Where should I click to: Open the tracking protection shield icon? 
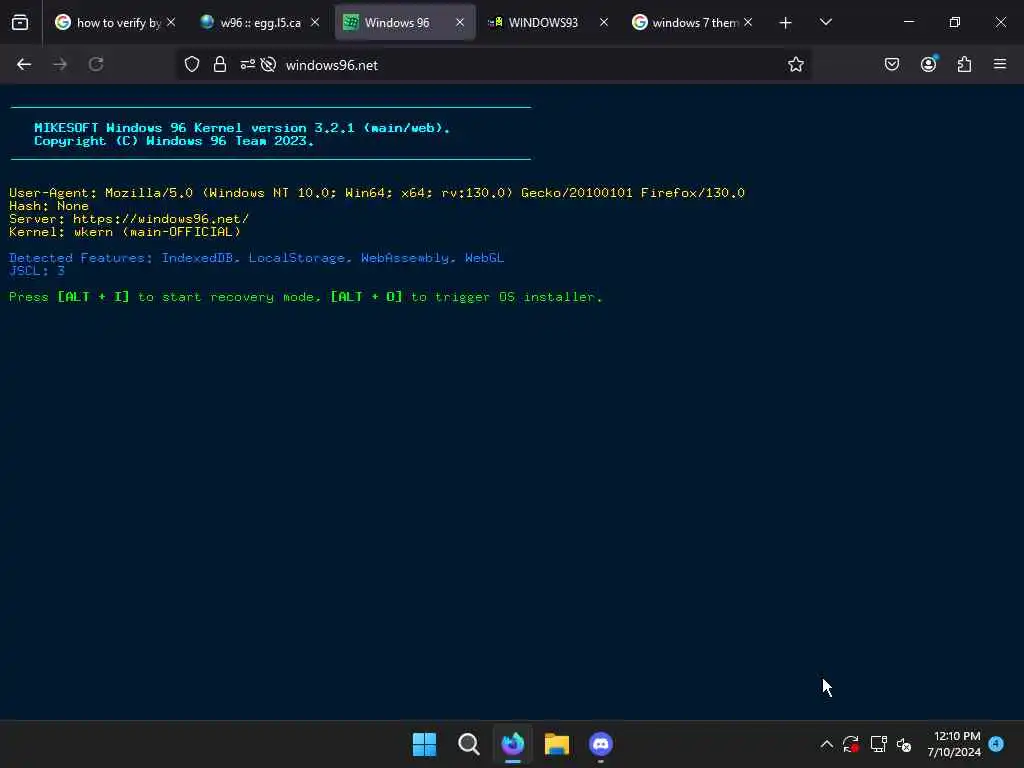click(191, 65)
